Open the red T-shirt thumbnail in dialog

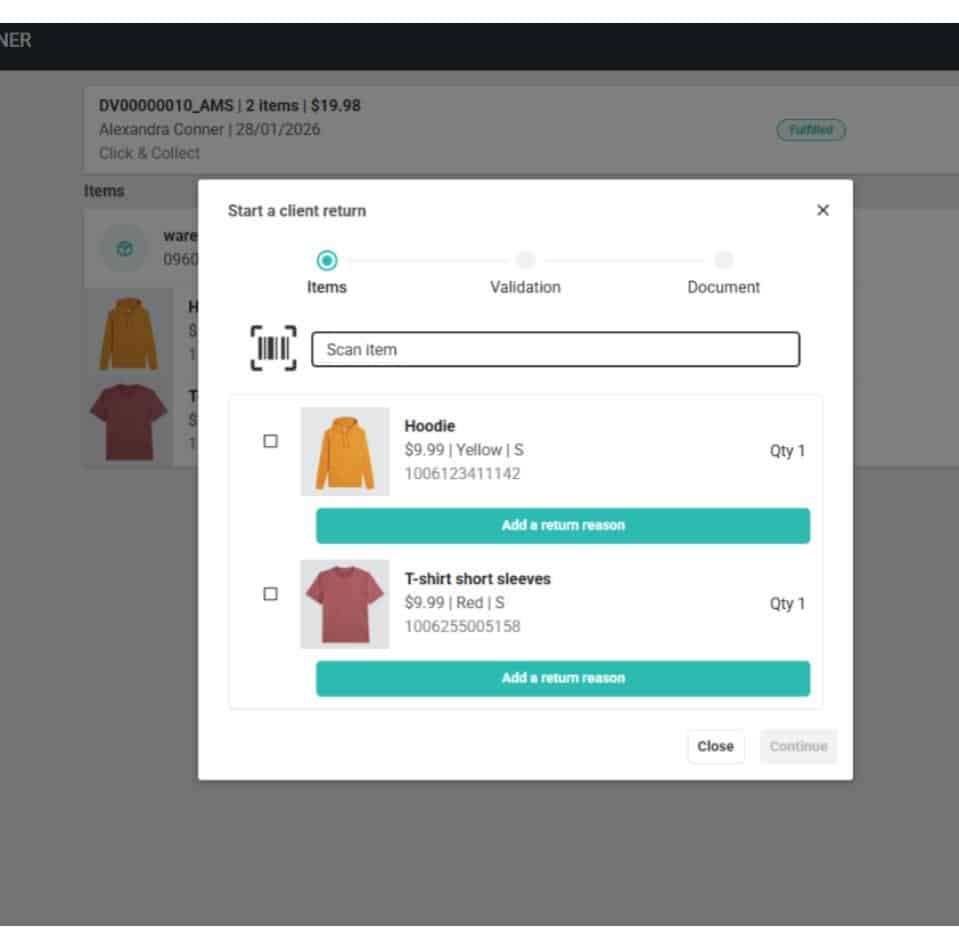click(x=344, y=604)
